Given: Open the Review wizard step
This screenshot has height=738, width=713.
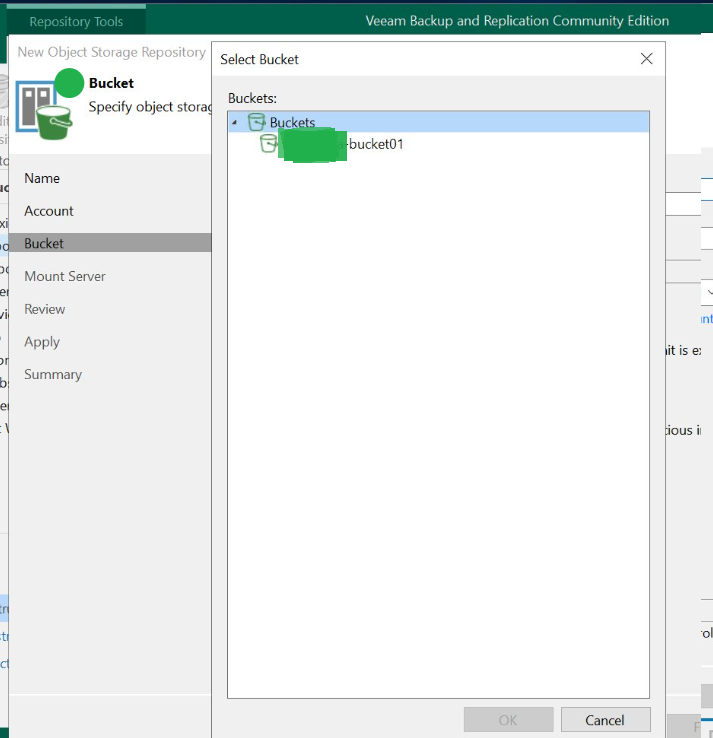Looking at the screenshot, I should pyautogui.click(x=45, y=309).
